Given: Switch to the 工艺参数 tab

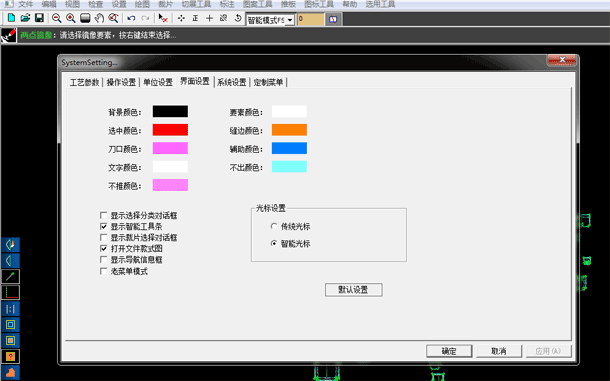Looking at the screenshot, I should click(84, 82).
